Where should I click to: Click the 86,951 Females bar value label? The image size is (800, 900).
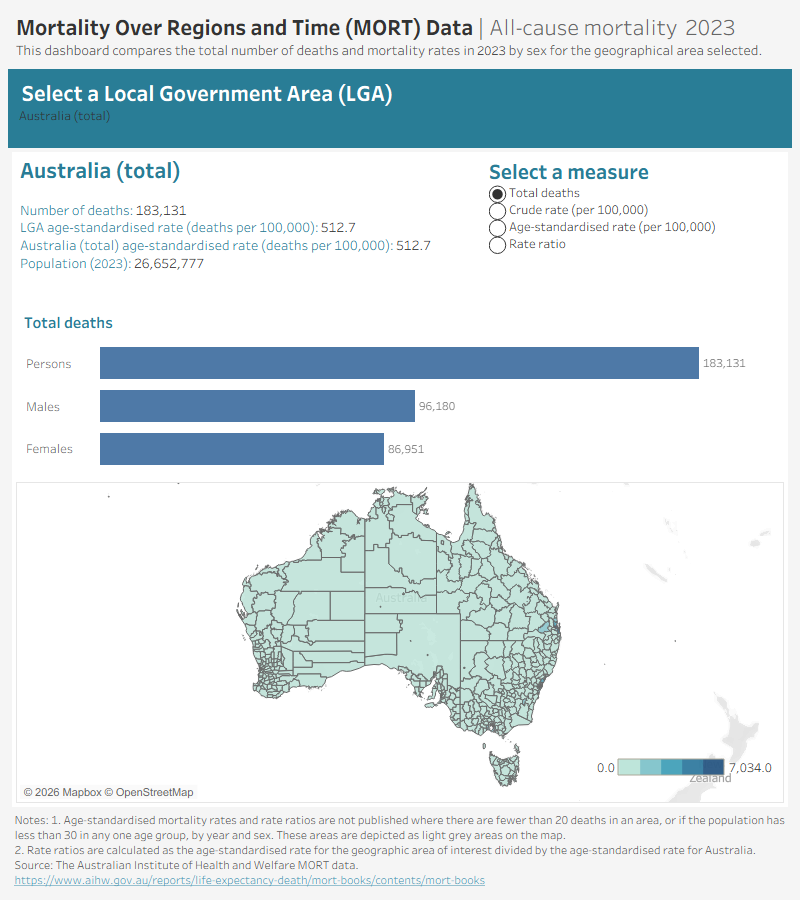click(406, 449)
